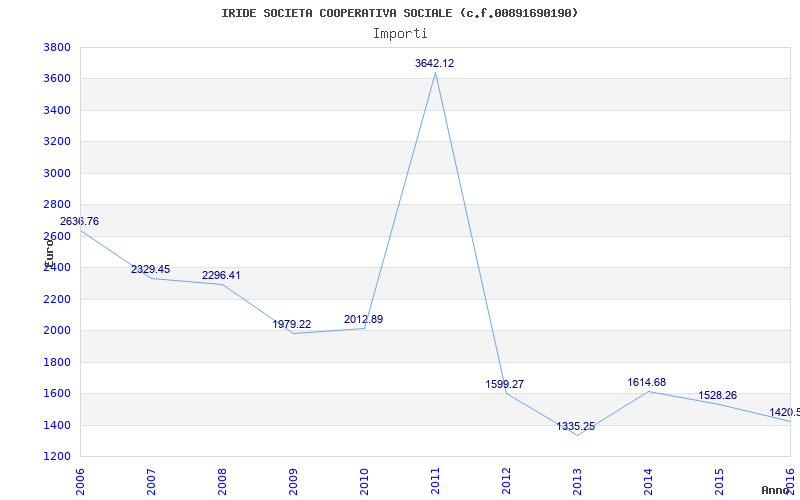The image size is (800, 500).
Task: Select the 1335.25 data label
Action: click(576, 427)
